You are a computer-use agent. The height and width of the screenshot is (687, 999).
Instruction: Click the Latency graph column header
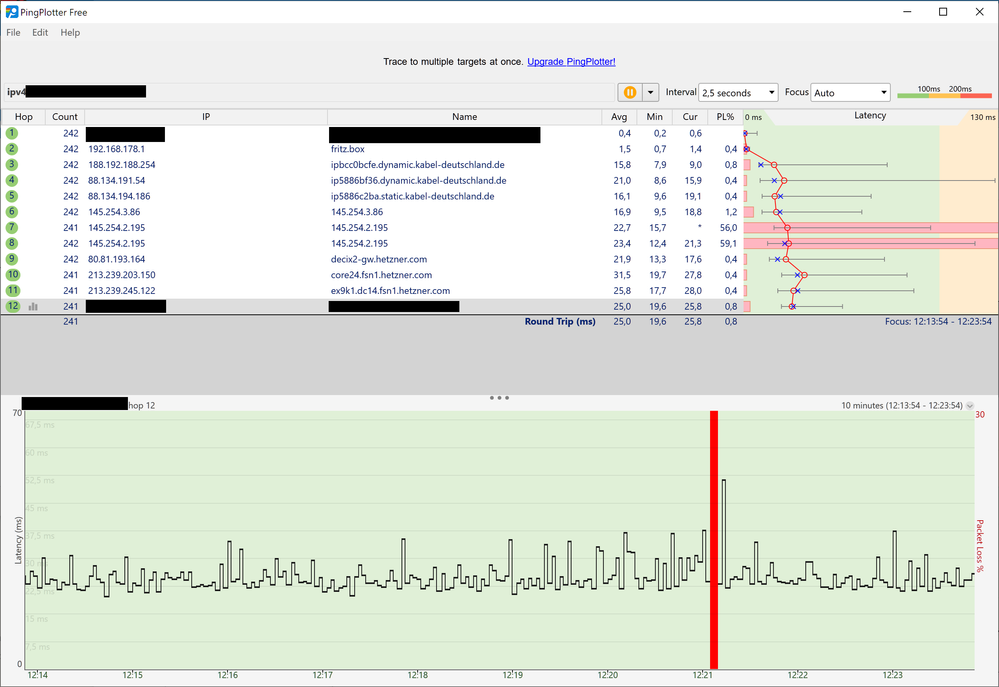point(870,116)
